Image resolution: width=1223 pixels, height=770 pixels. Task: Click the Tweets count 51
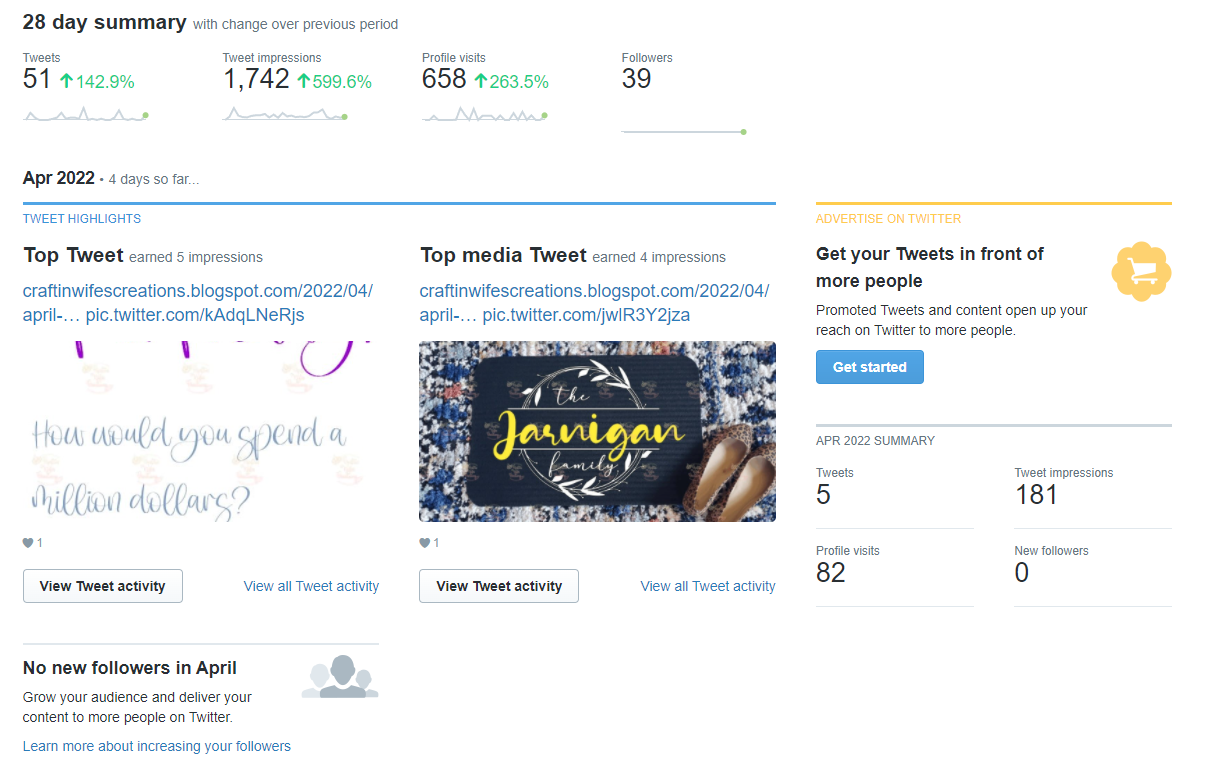(37, 80)
